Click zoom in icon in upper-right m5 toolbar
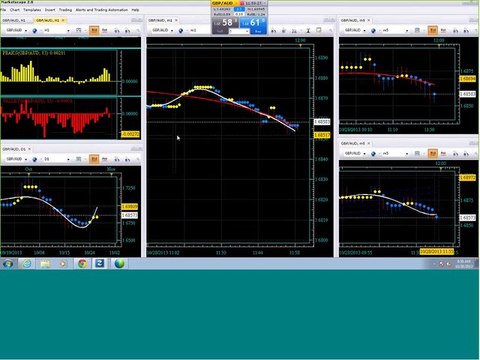The width and height of the screenshot is (480, 360). click(x=456, y=30)
